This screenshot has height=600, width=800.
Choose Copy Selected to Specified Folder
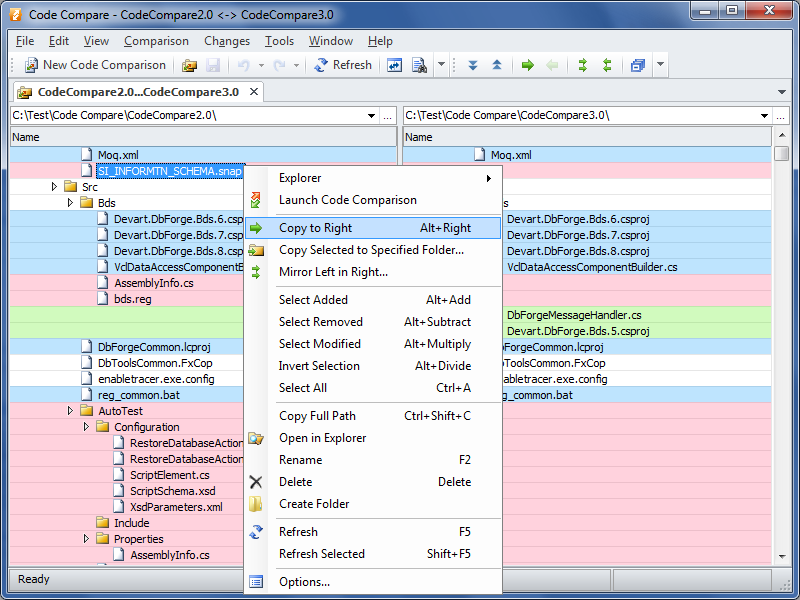[x=373, y=250]
